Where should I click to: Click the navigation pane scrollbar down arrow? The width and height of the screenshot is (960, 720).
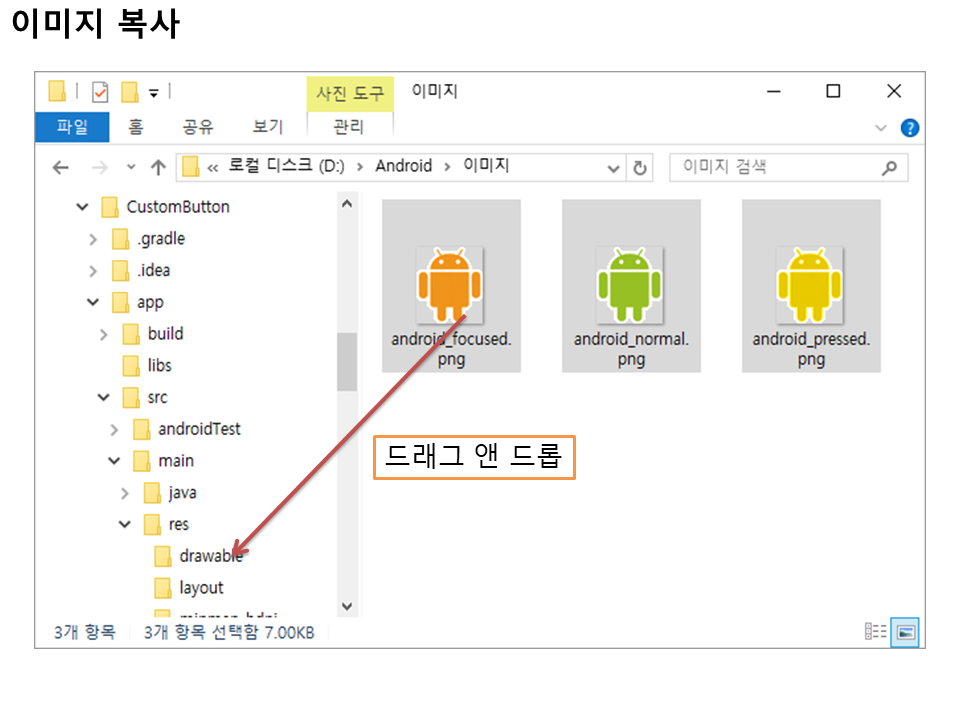click(347, 606)
